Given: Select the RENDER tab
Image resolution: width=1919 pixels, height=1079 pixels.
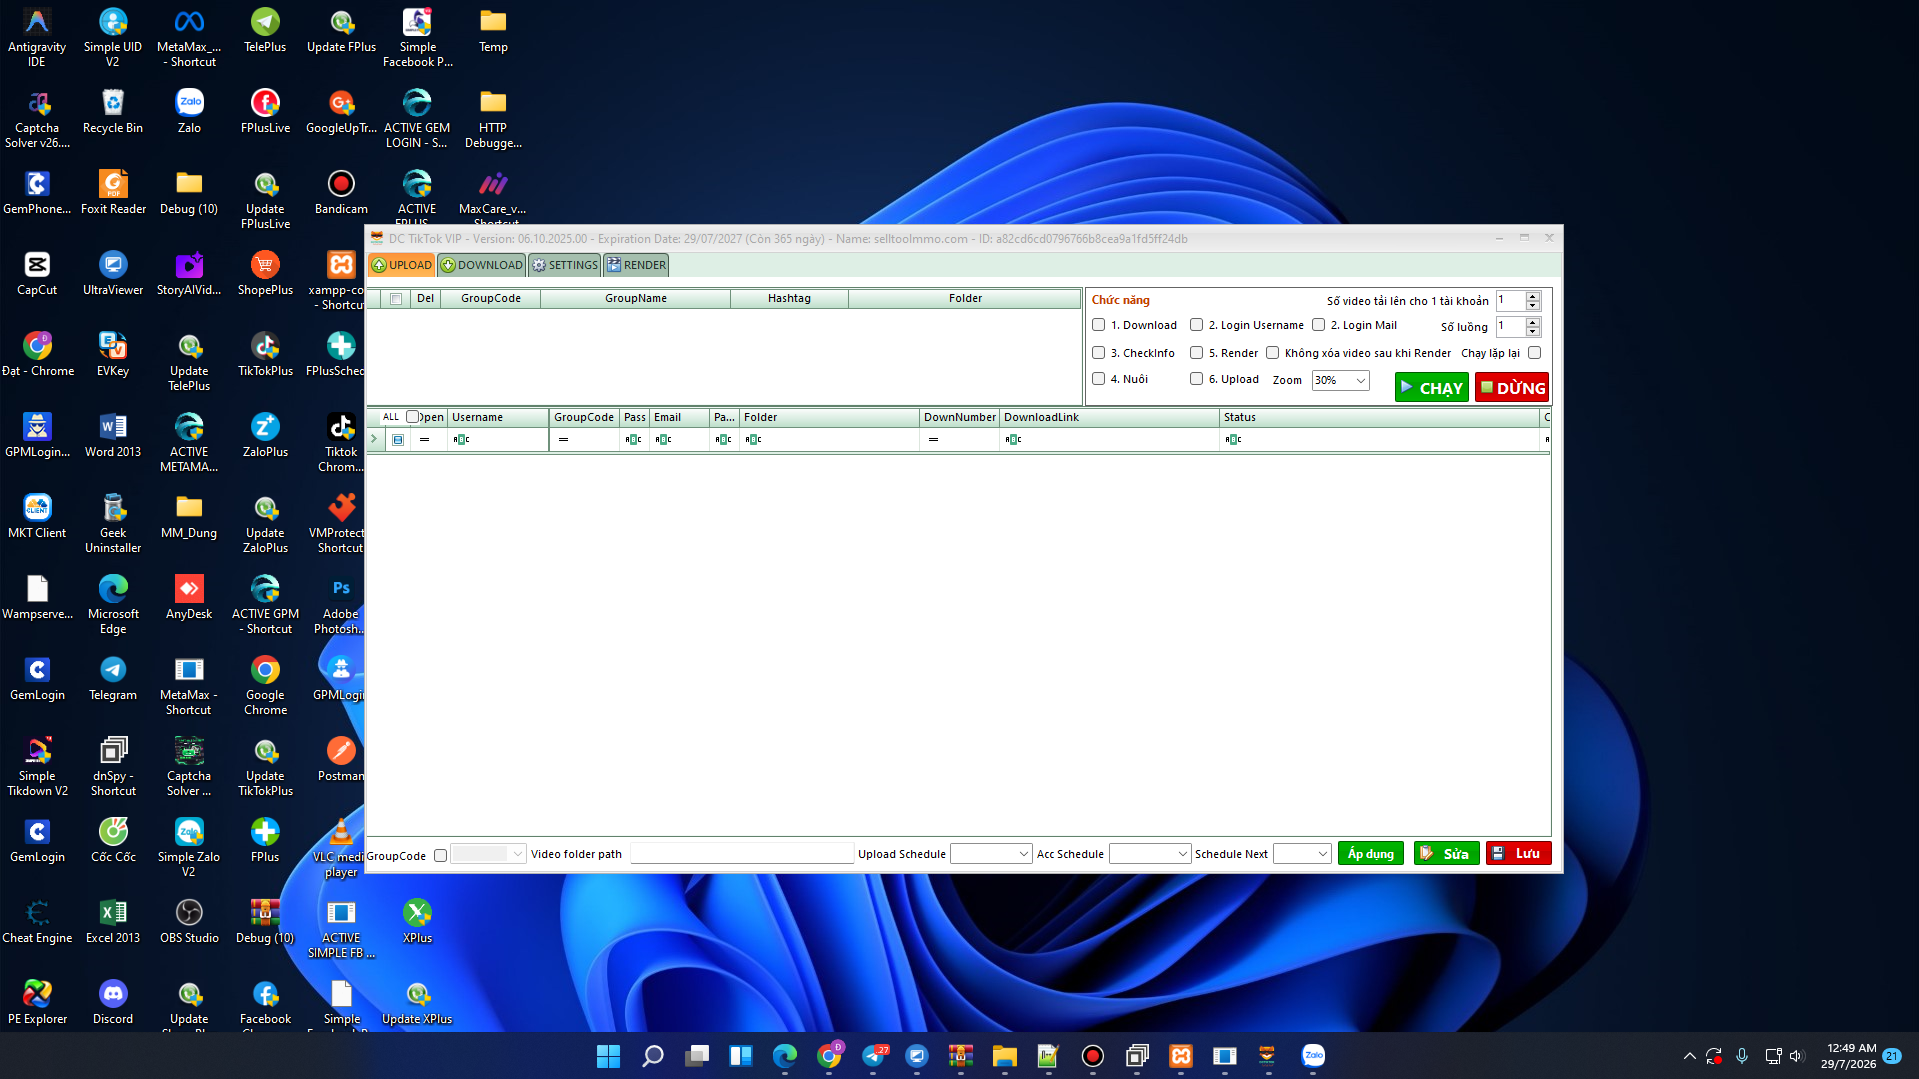Looking at the screenshot, I should click(636, 265).
